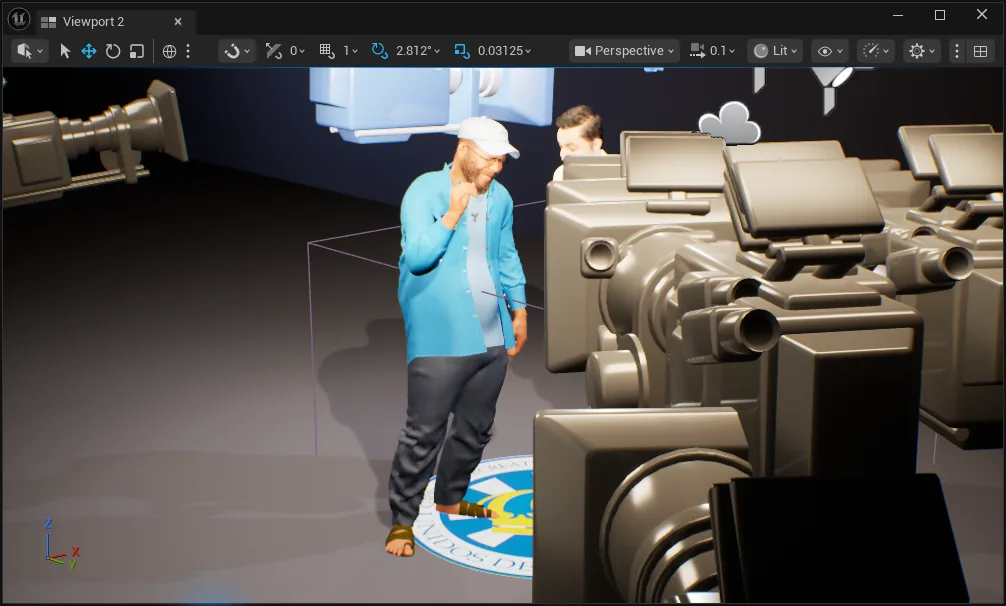Viewport: 1006px width, 606px height.
Task: Toggle rotation snapping icon
Action: coord(380,51)
